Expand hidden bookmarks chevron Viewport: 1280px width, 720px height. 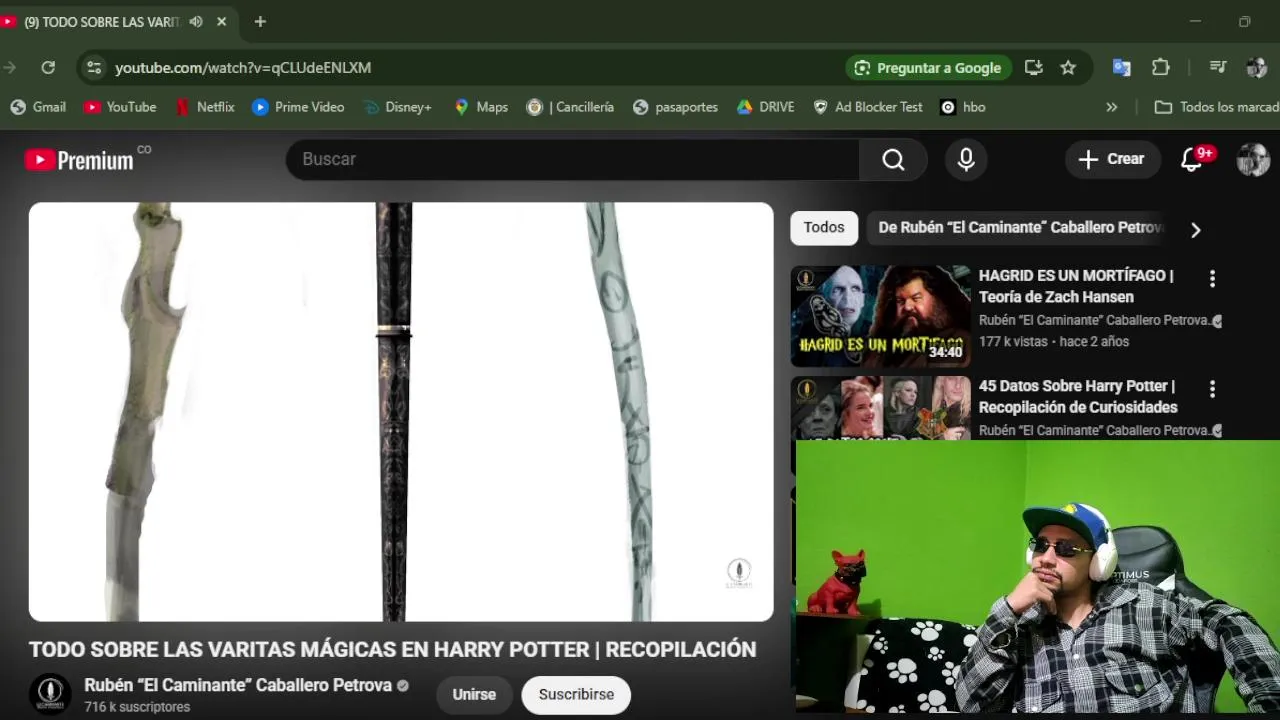(x=1111, y=107)
